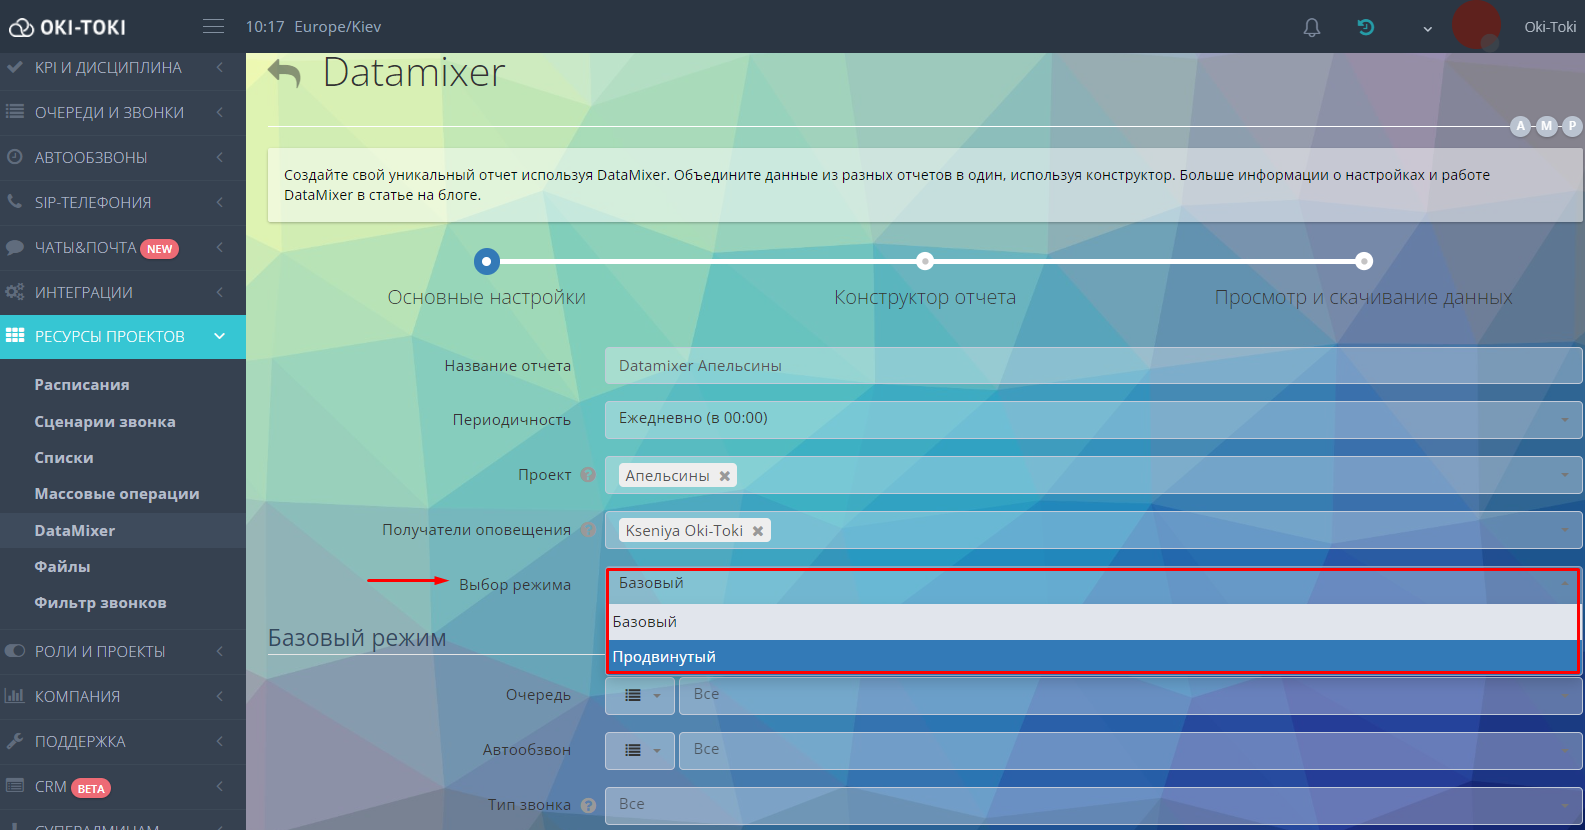The image size is (1585, 830).
Task: Click the clock icon of Автообзвоны
Action: click(x=15, y=157)
